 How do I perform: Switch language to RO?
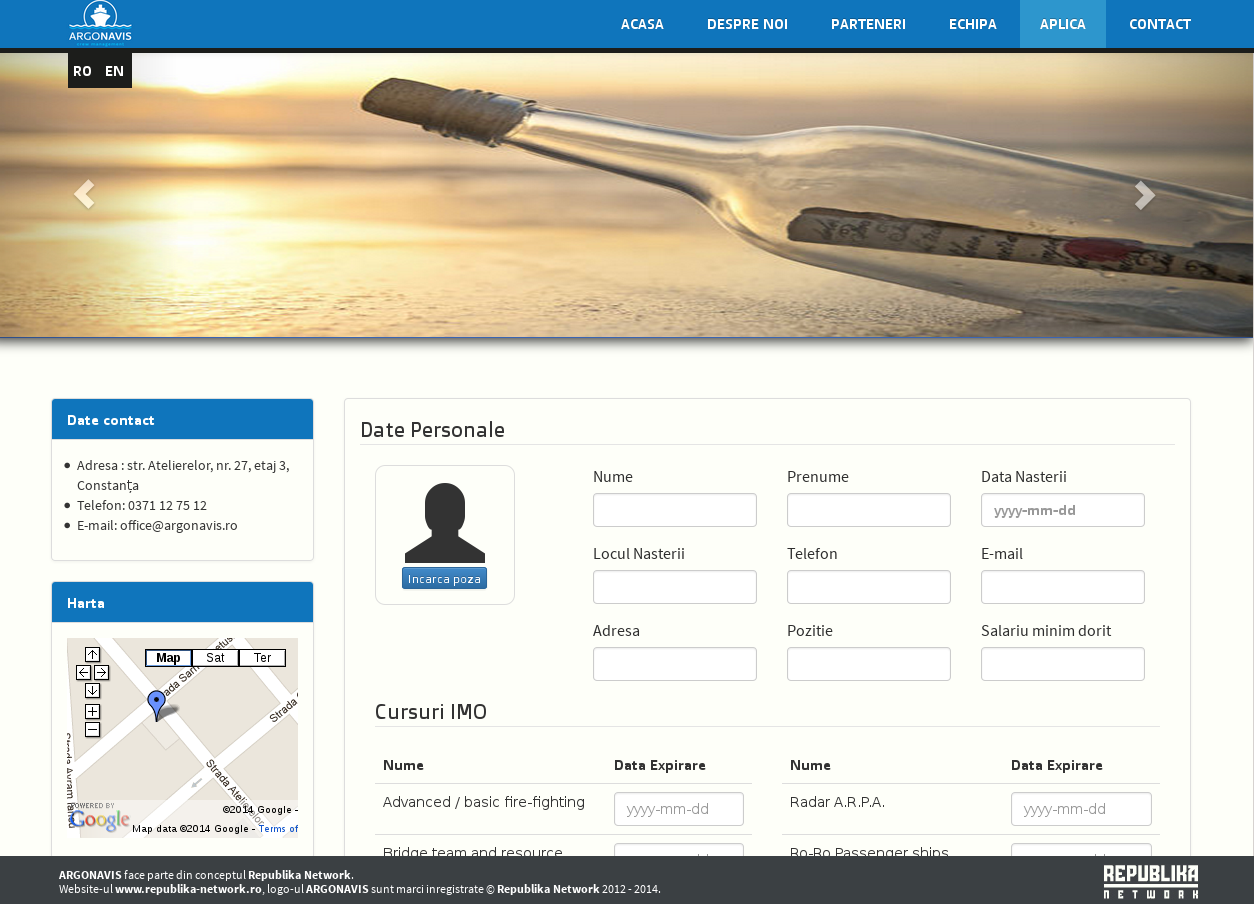click(x=82, y=71)
